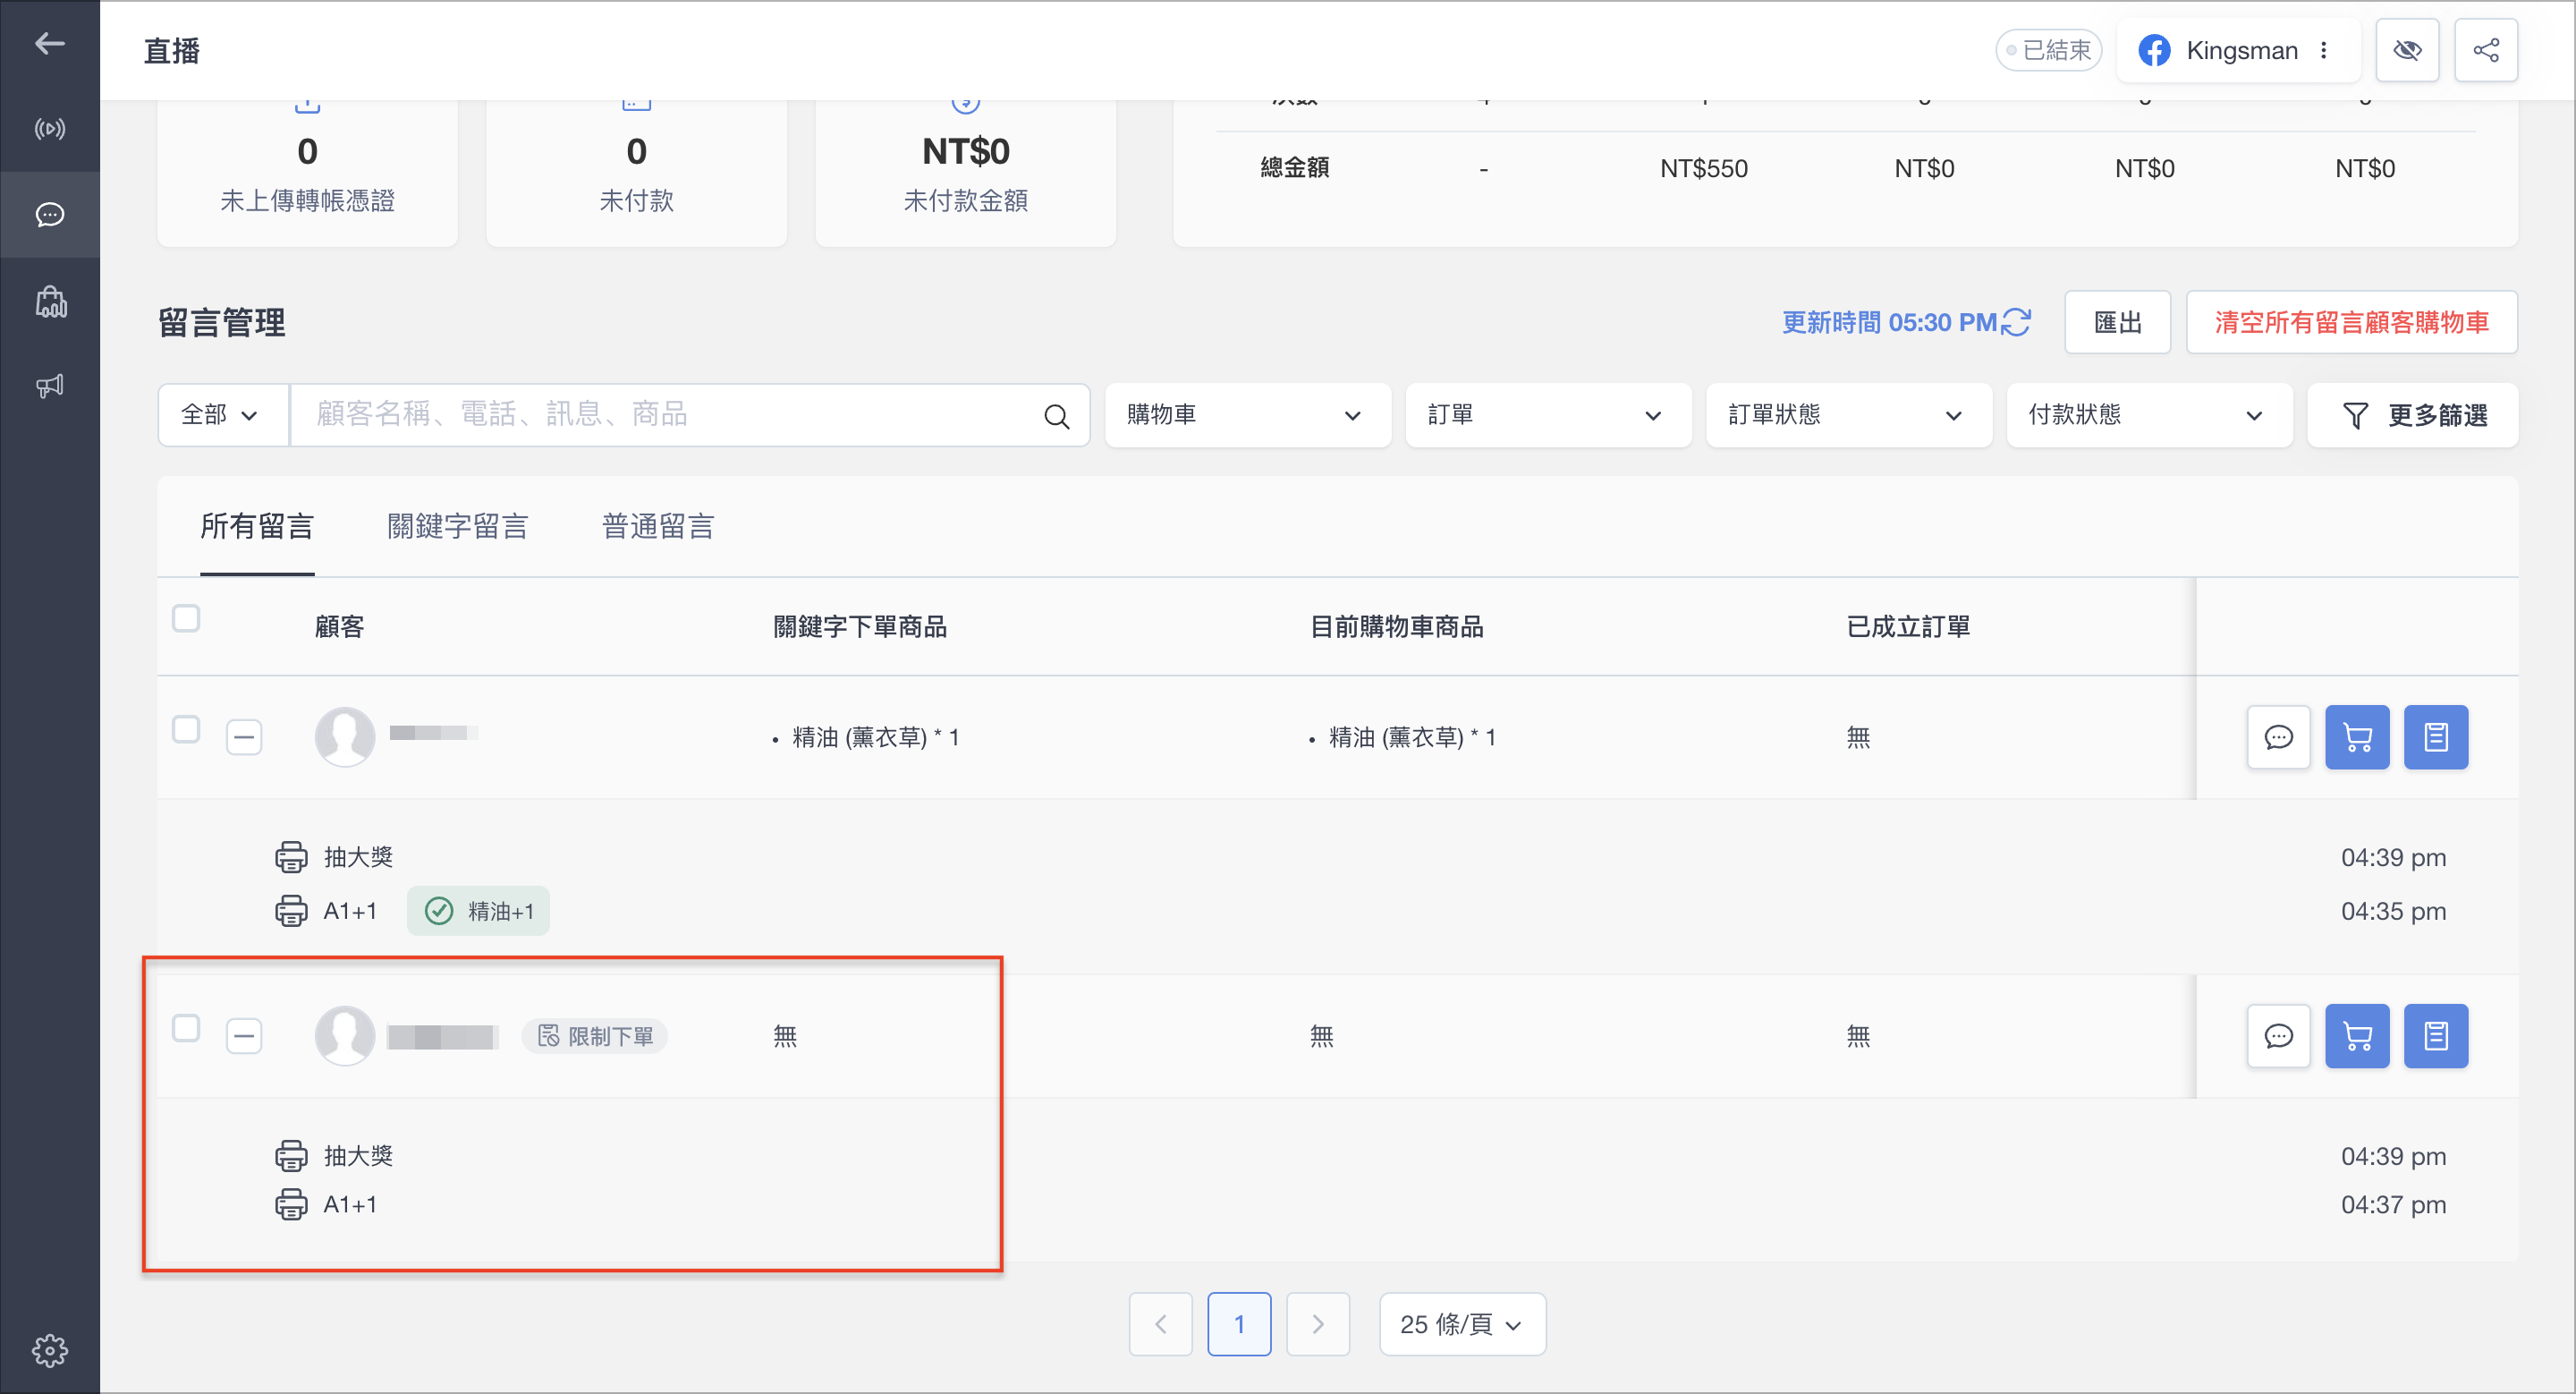
Task: Open the 訂單狀態 filter dropdown
Action: pyautogui.click(x=1848, y=415)
